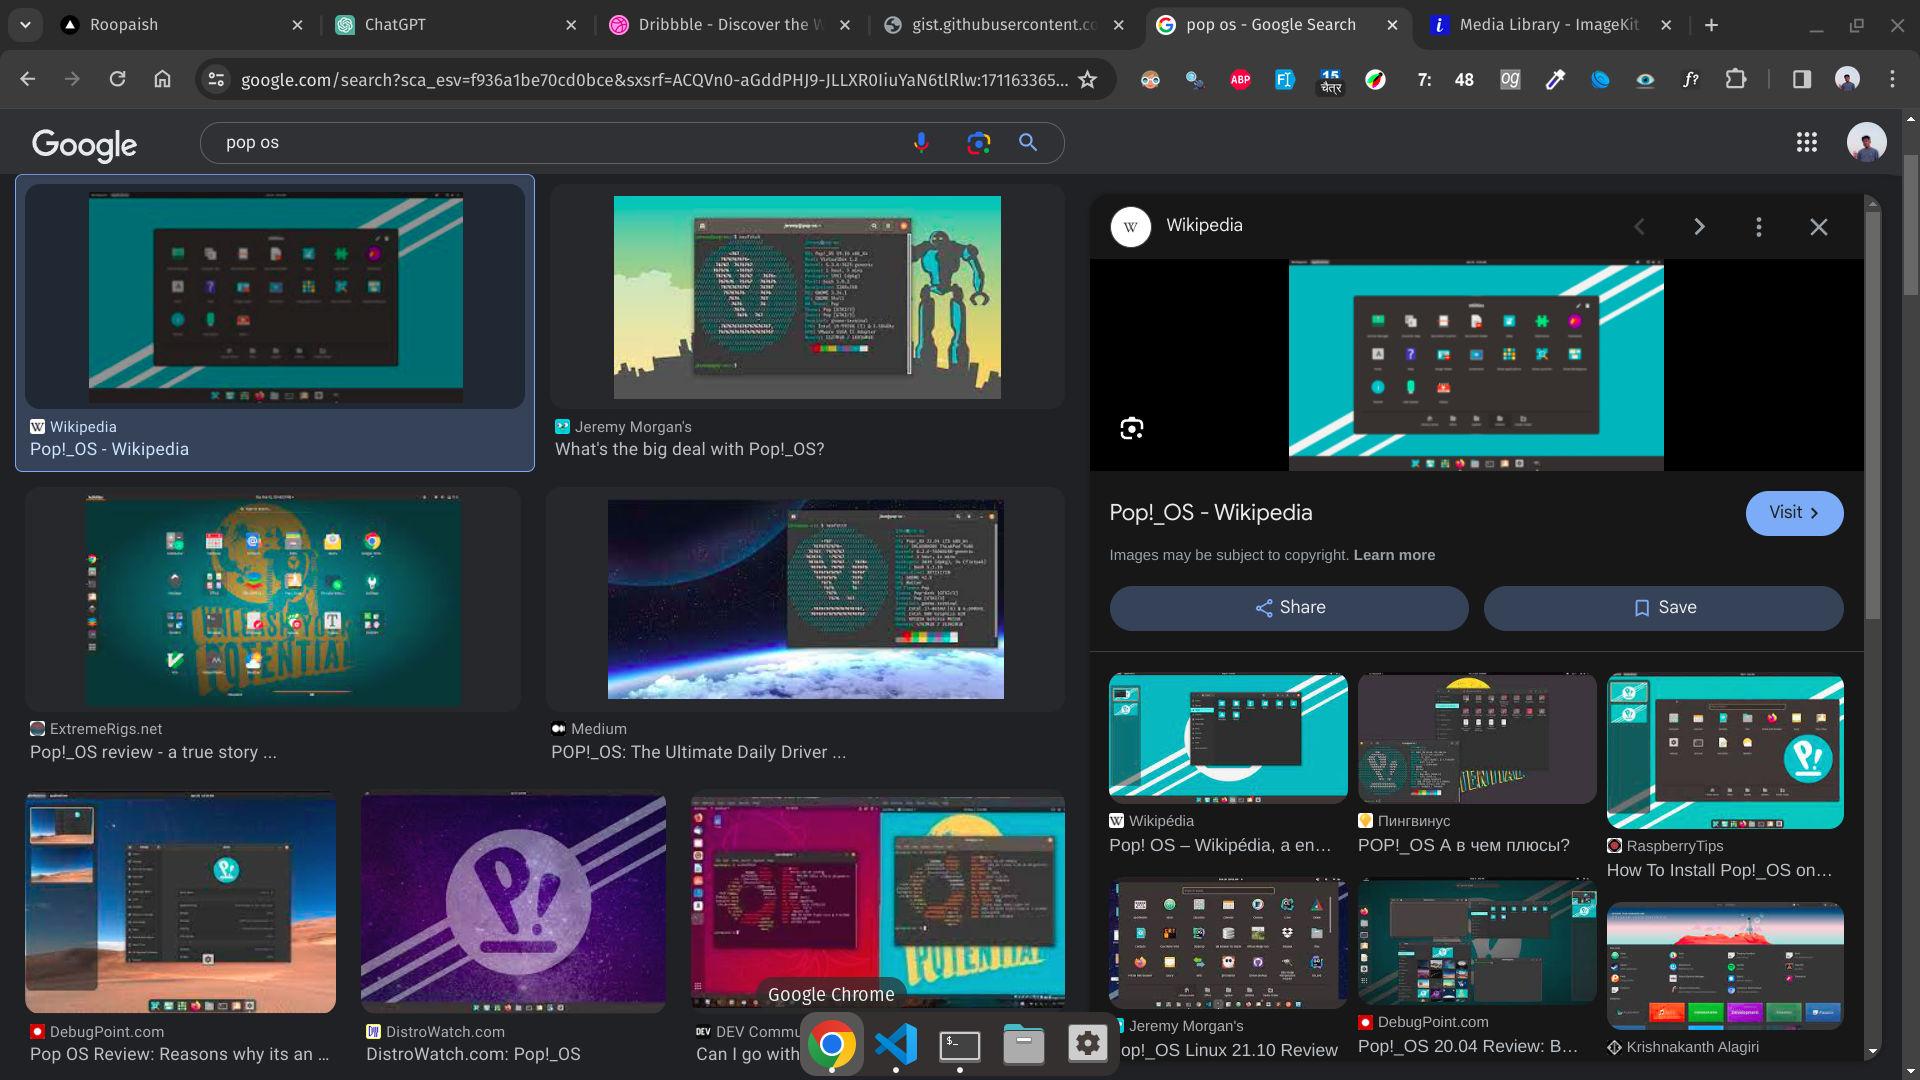Viewport: 1920px width, 1080px height.
Task: Click the Jeremy Morgan's Pop!_OS image
Action: pos(806,297)
